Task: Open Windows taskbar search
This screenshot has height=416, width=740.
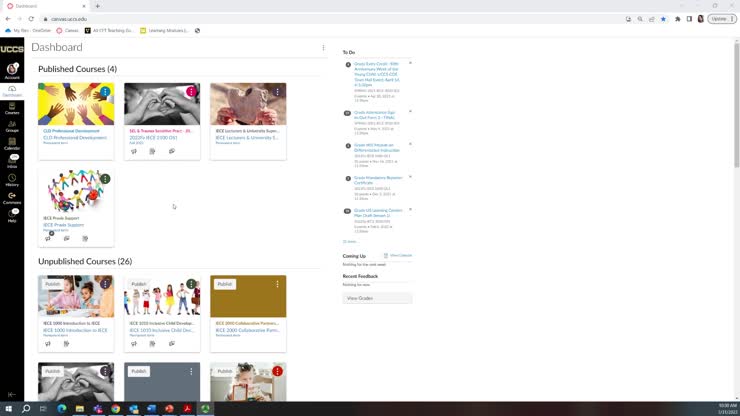Action: pos(26,409)
